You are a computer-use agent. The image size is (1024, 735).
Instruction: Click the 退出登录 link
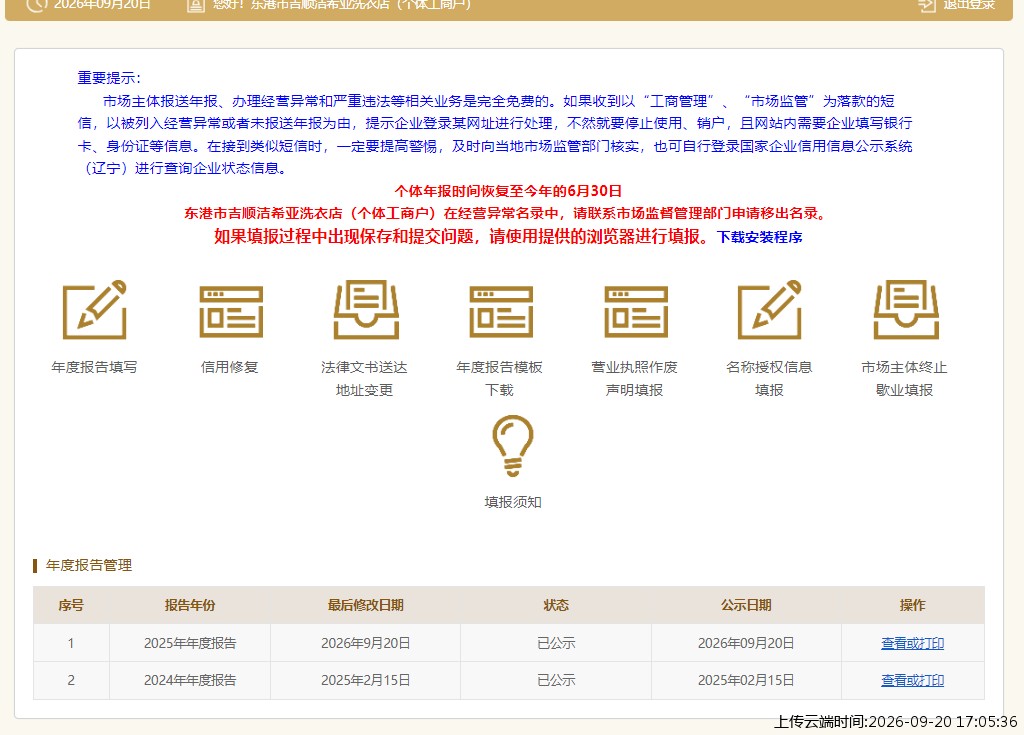click(x=969, y=5)
